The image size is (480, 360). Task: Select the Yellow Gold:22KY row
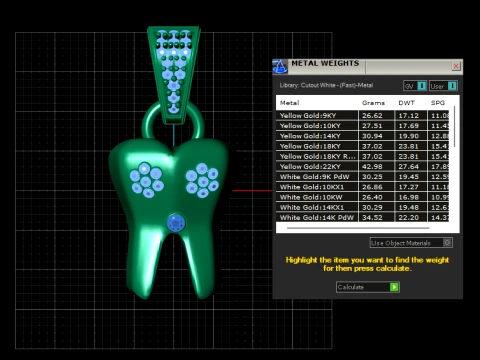(362, 166)
